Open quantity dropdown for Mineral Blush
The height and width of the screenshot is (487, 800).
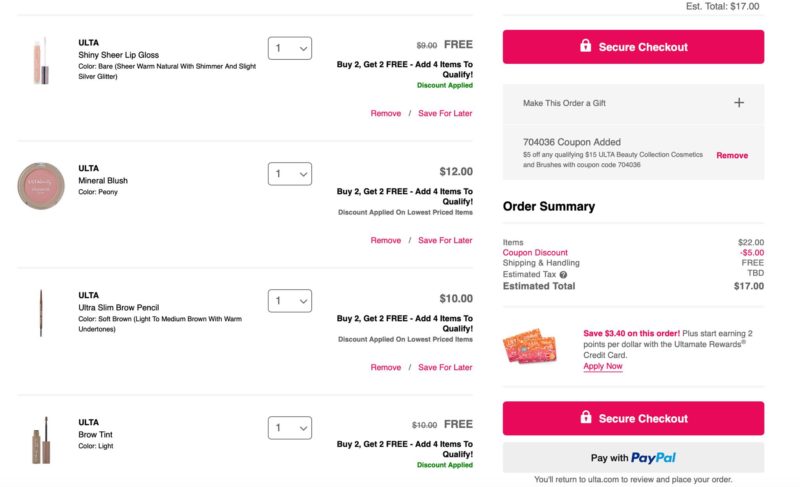[290, 174]
